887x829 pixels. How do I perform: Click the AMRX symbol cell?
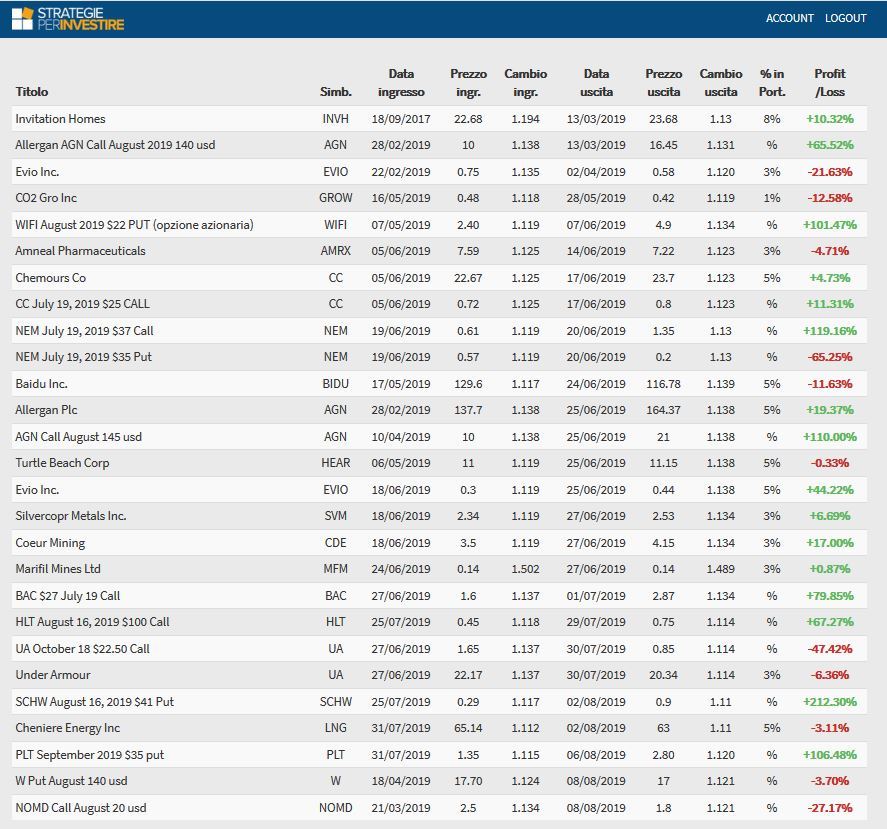point(335,251)
